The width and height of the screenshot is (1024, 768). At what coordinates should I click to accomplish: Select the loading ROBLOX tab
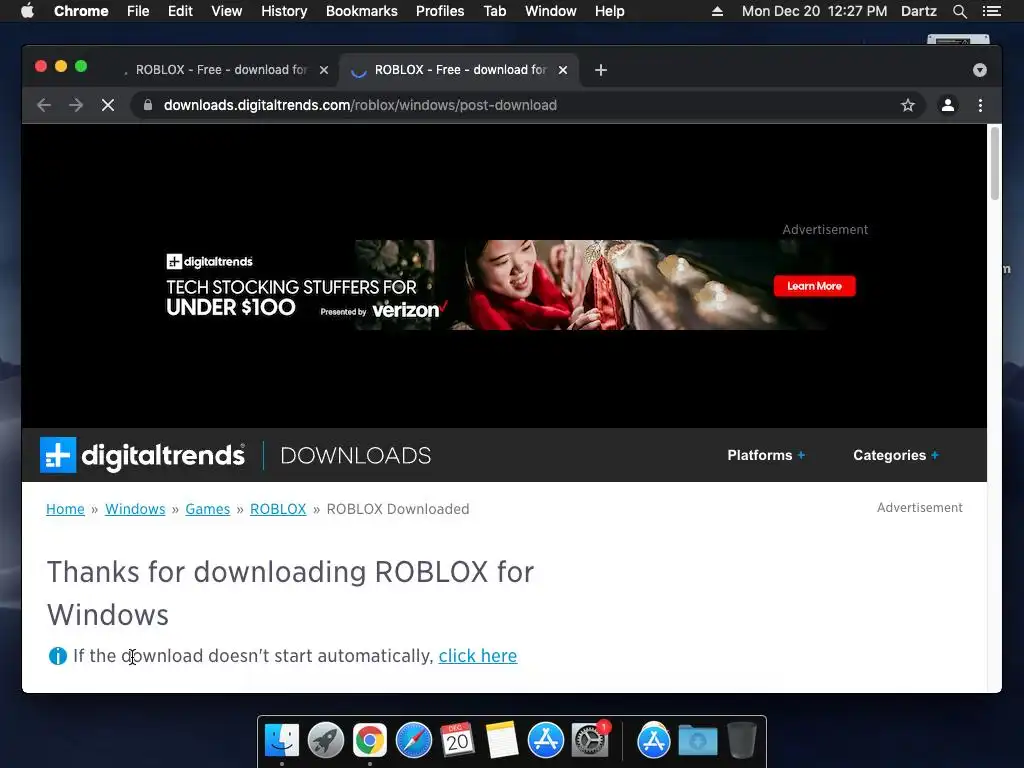pos(458,70)
